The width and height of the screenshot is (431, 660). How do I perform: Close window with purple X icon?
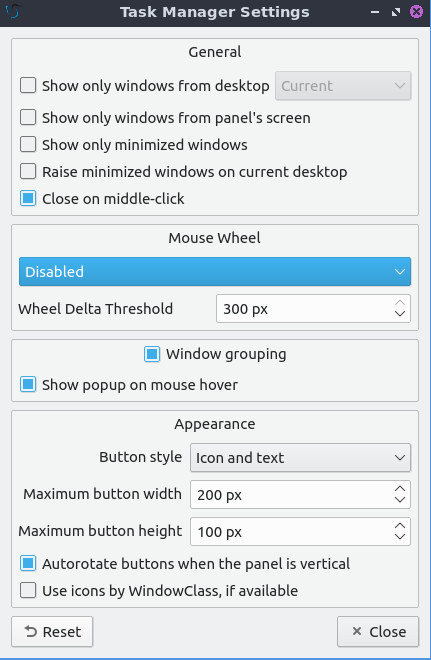pyautogui.click(x=416, y=11)
